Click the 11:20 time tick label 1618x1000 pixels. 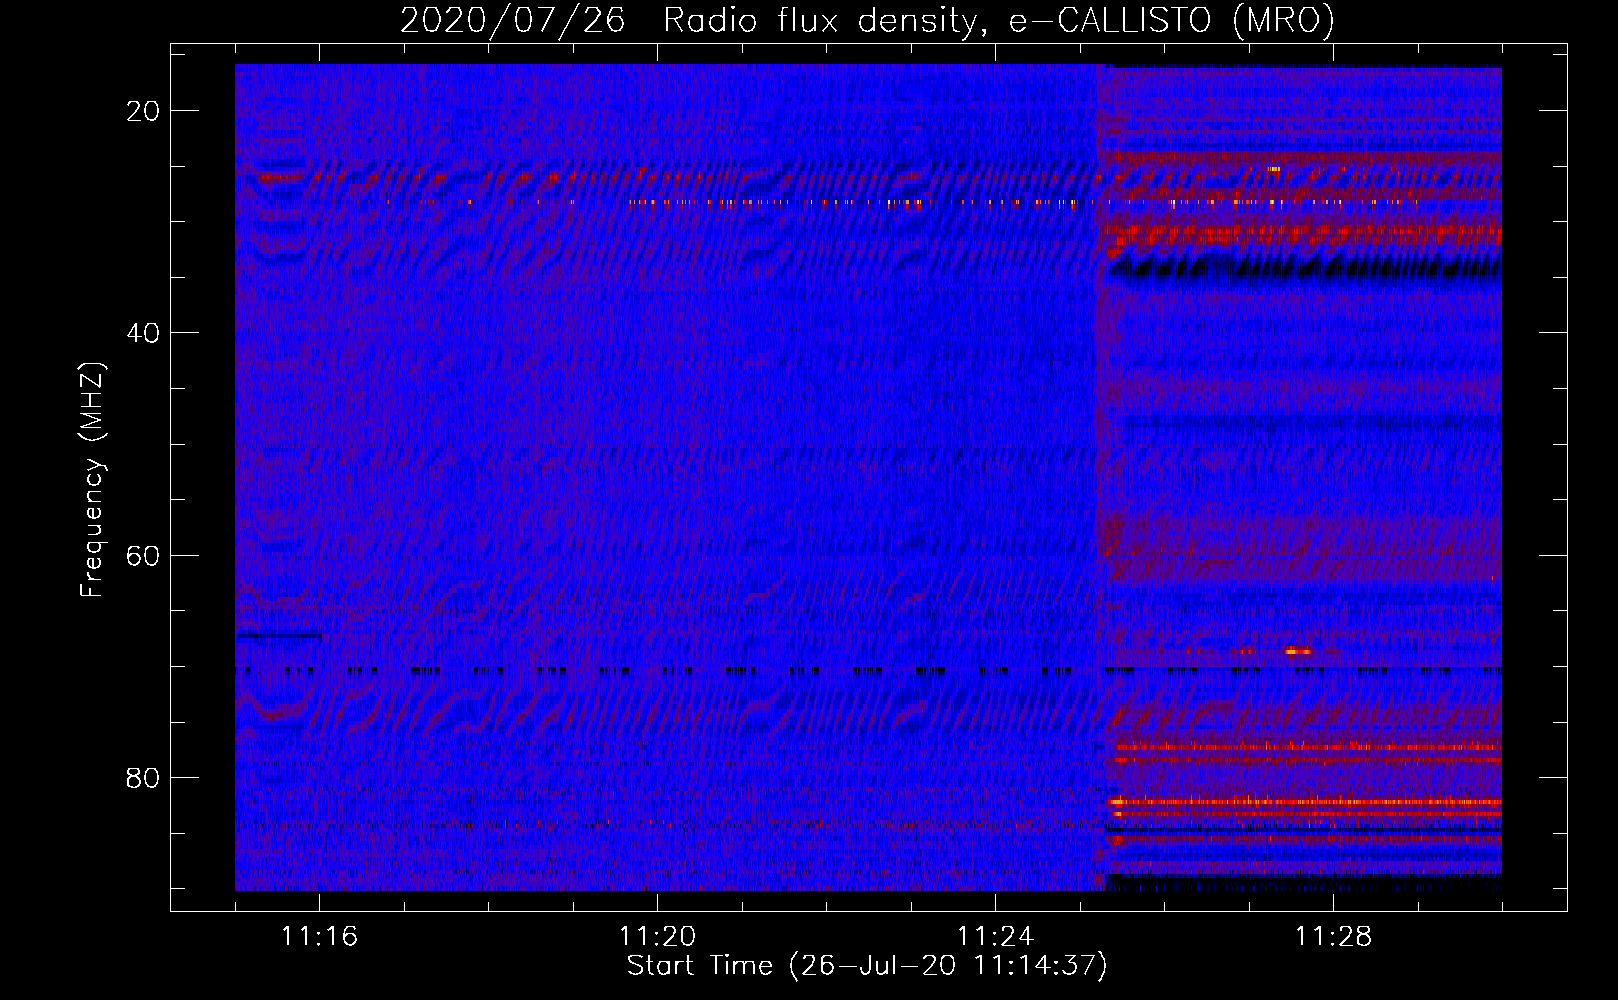(x=657, y=937)
